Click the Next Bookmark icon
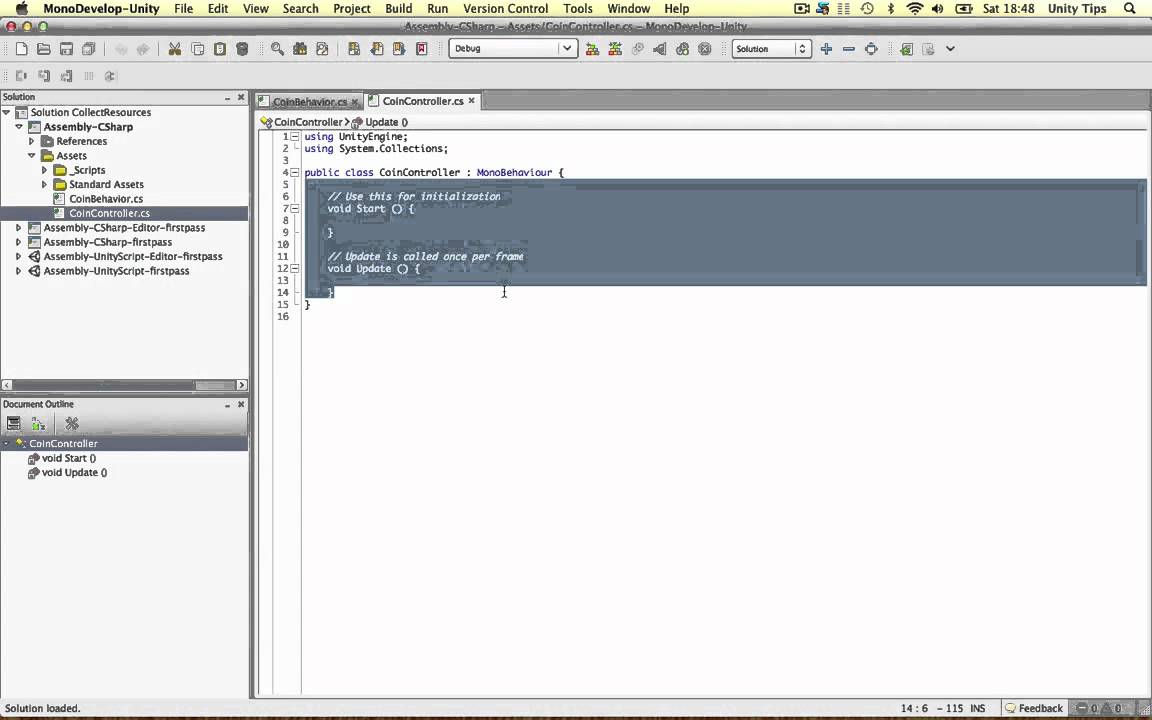This screenshot has height=720, width=1152. [399, 48]
